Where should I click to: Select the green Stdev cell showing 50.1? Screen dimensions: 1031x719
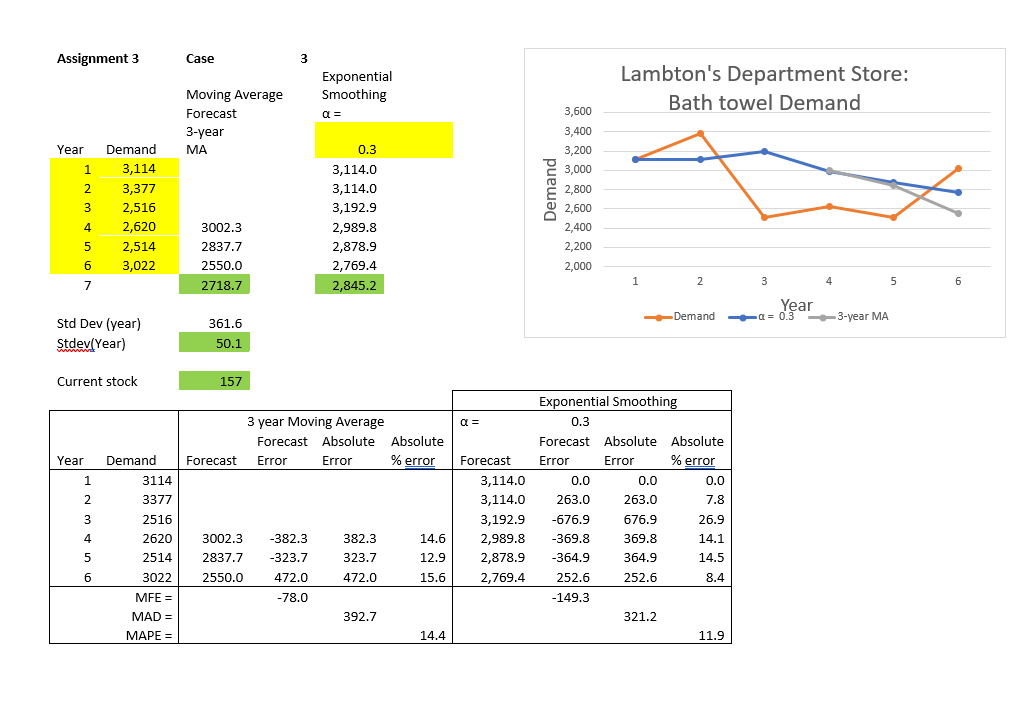[214, 343]
